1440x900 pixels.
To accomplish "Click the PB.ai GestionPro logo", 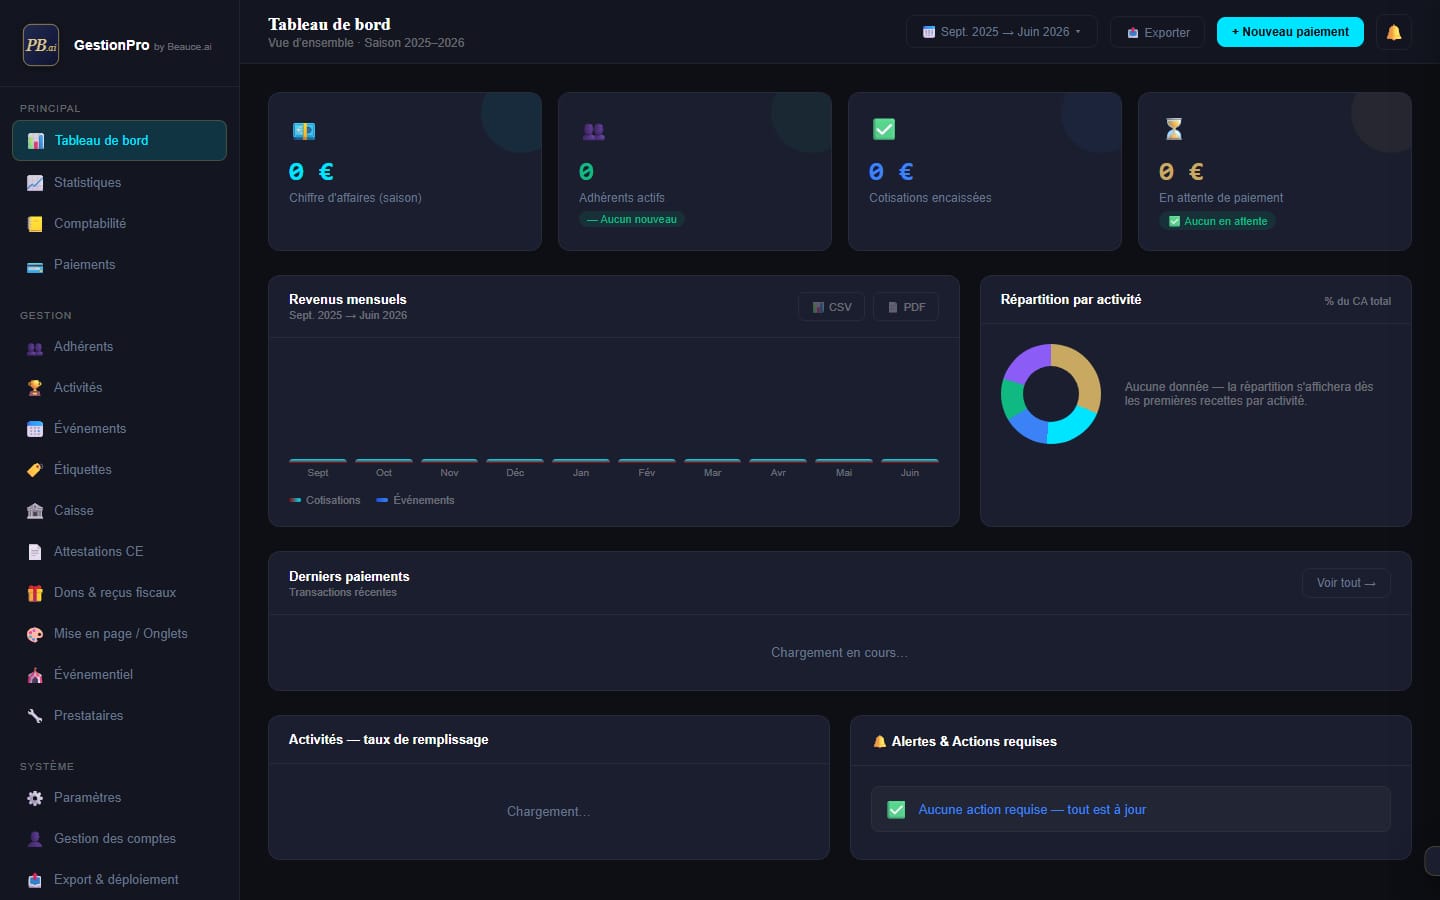I will (41, 45).
